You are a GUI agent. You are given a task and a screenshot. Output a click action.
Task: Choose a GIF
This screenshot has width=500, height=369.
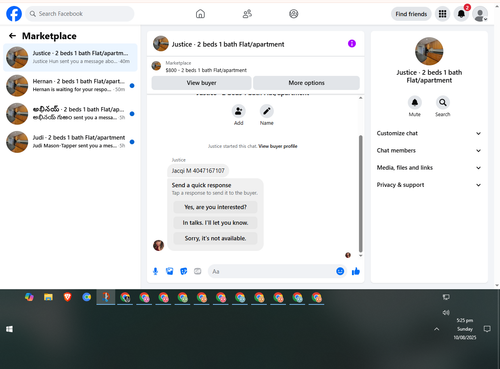198,271
